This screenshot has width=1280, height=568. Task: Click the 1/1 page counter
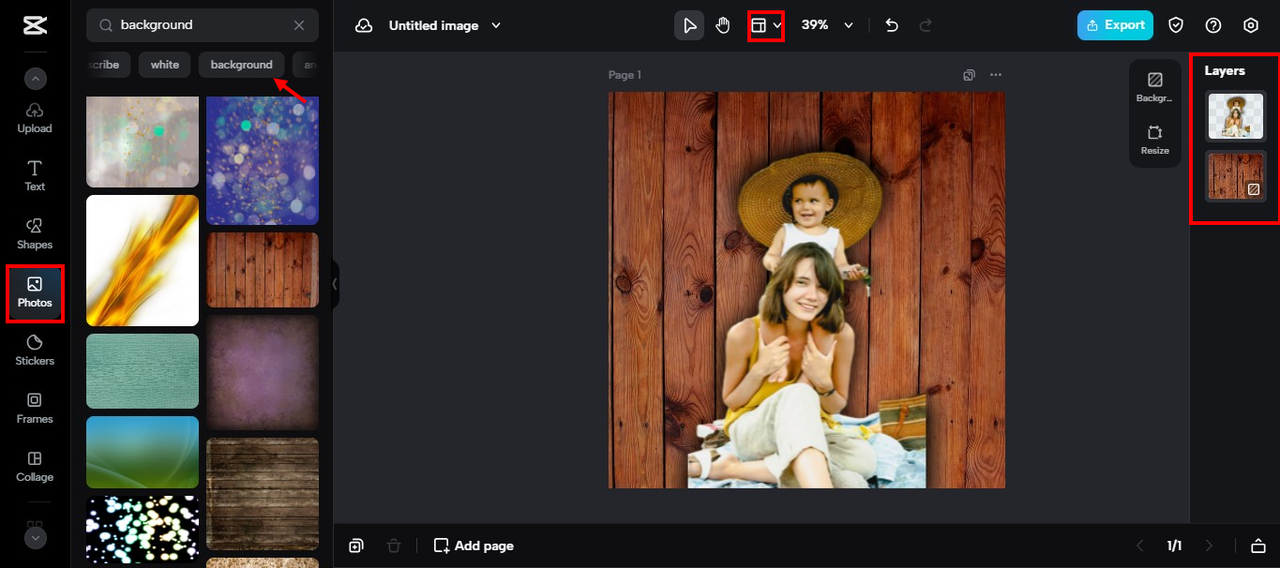[1174, 546]
